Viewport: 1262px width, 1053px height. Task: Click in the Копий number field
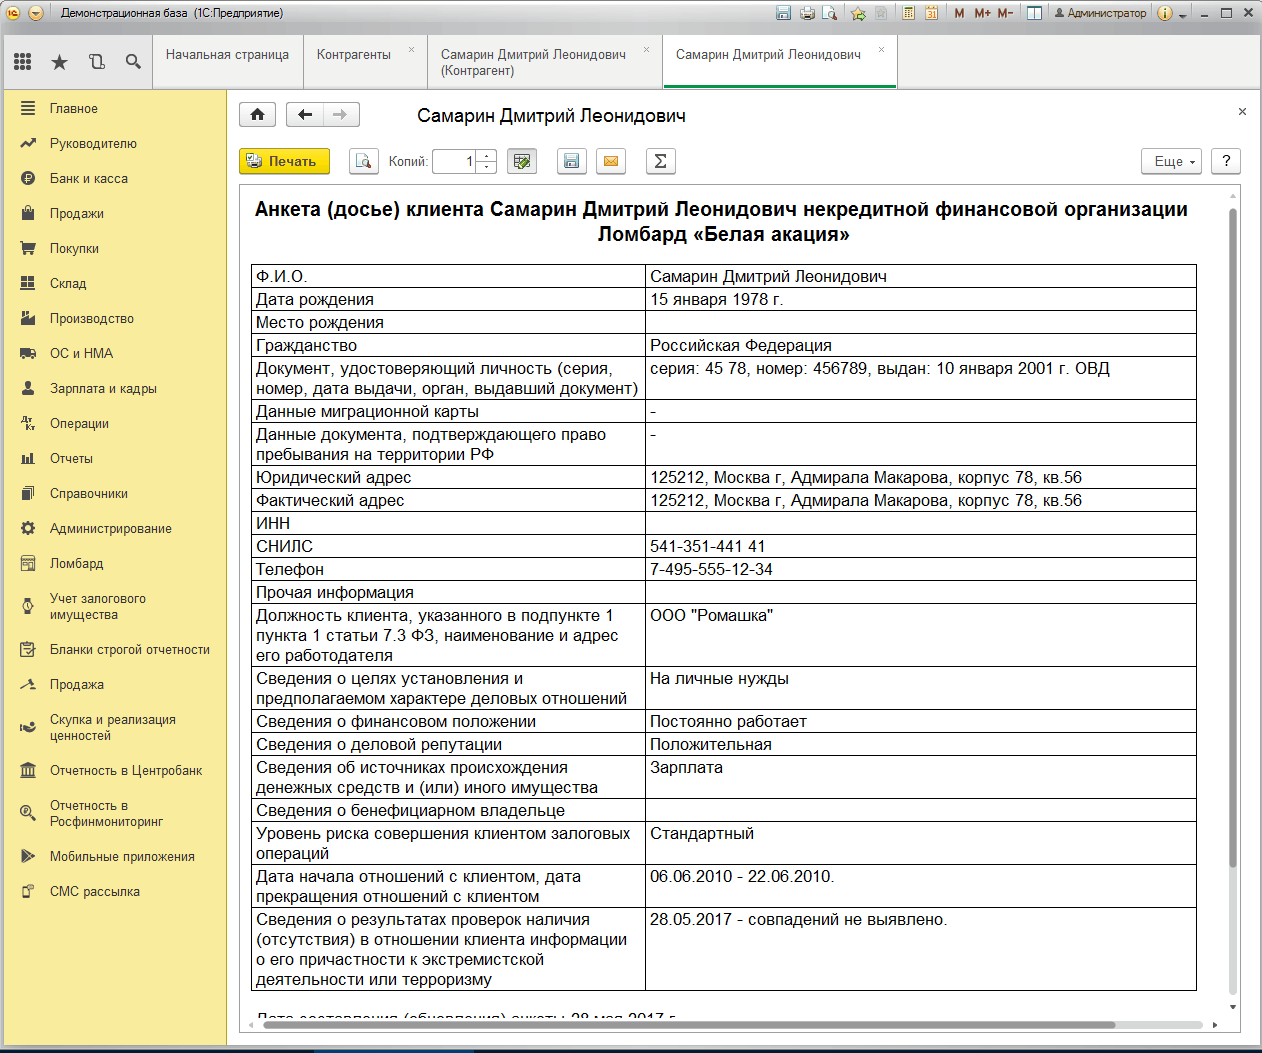(x=456, y=161)
